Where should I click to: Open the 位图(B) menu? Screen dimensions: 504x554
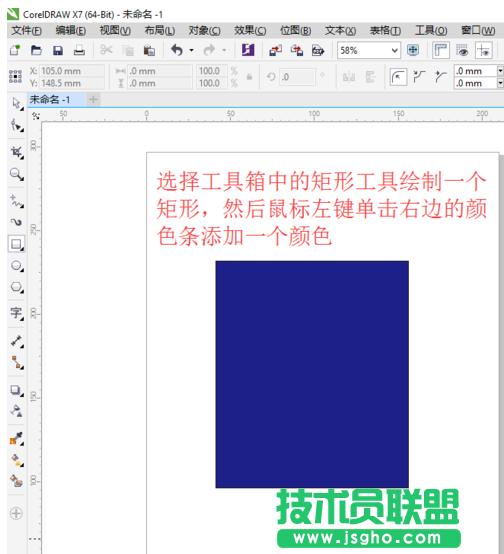295,31
